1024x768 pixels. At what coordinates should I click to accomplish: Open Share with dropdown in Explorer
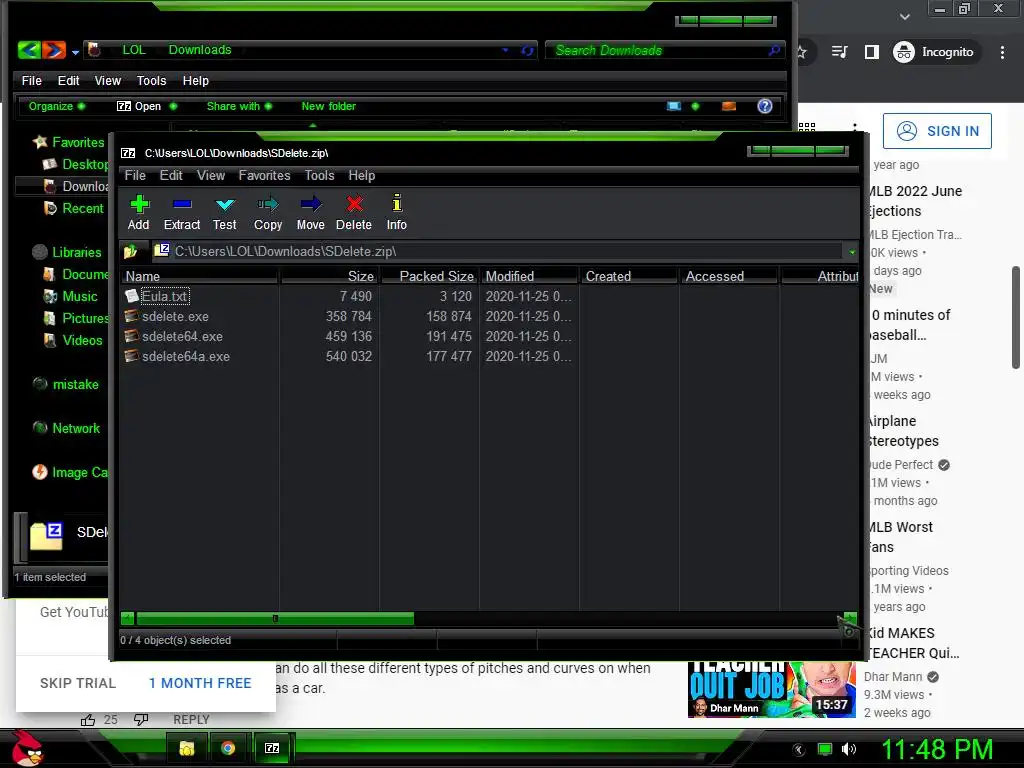point(239,106)
